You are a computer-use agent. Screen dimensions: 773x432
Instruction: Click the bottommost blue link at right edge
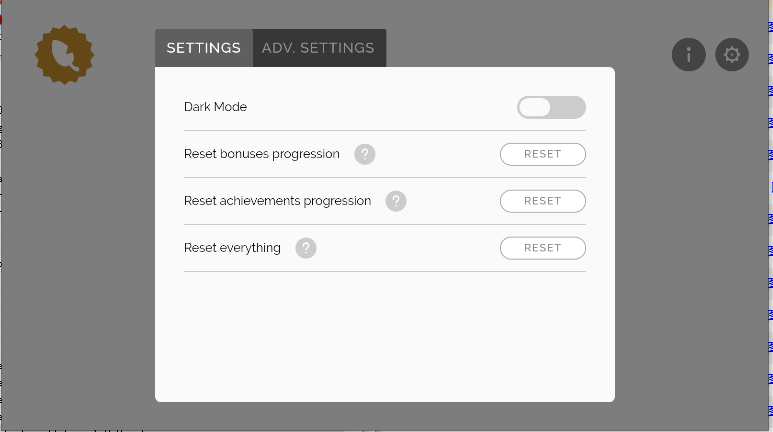[770, 410]
